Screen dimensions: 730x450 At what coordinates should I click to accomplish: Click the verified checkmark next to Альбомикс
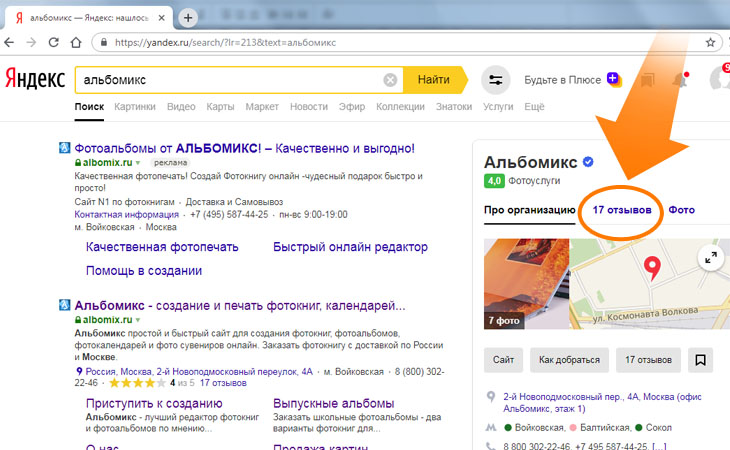click(x=588, y=162)
